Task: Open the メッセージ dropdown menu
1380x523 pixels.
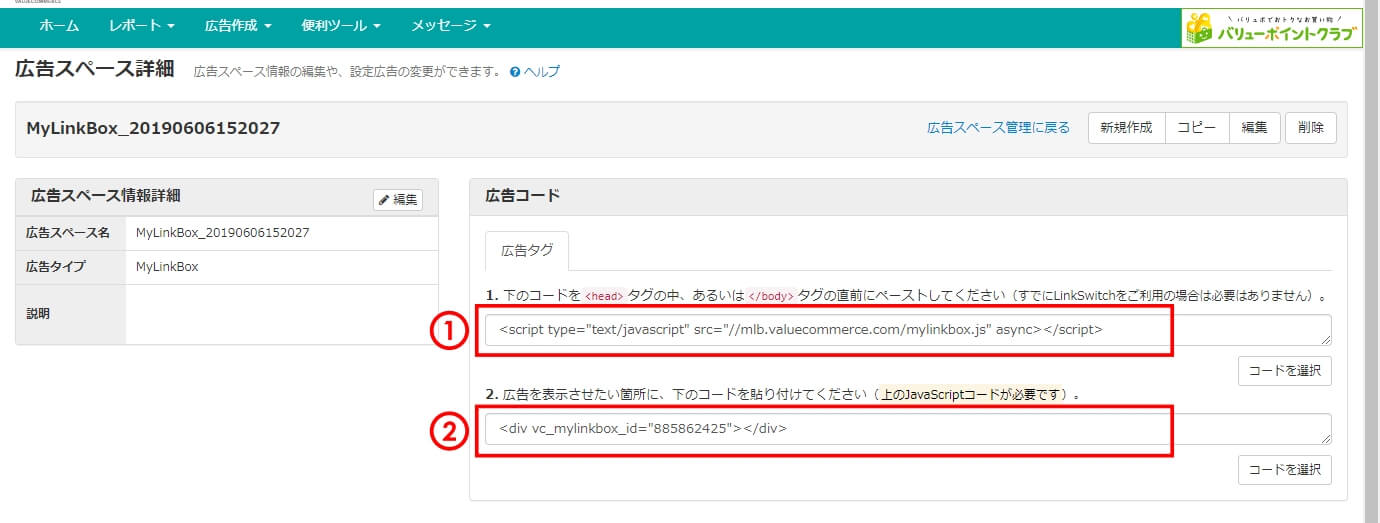Action: (x=450, y=25)
